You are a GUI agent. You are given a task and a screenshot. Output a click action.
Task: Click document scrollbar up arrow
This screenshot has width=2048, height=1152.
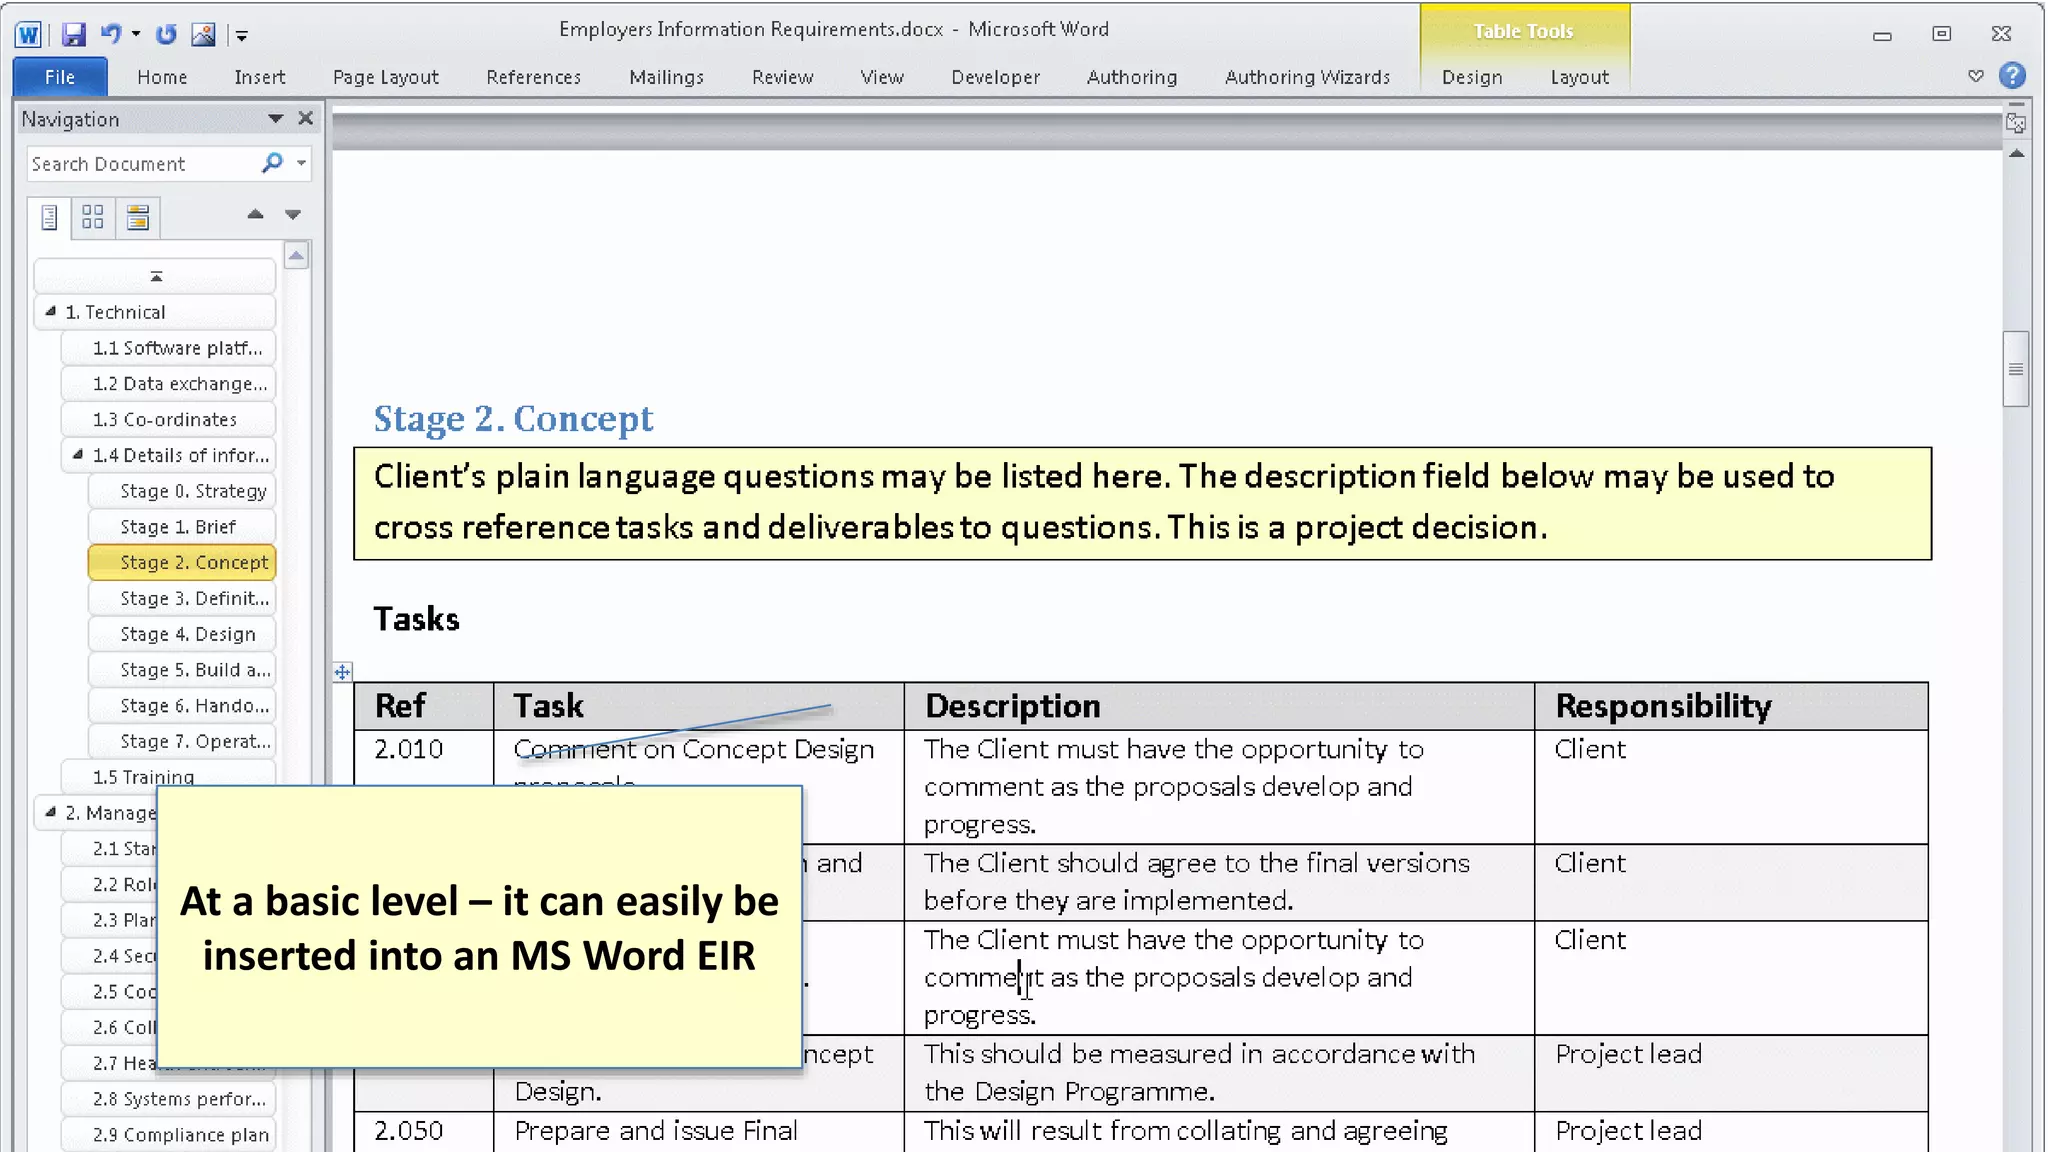click(2016, 154)
